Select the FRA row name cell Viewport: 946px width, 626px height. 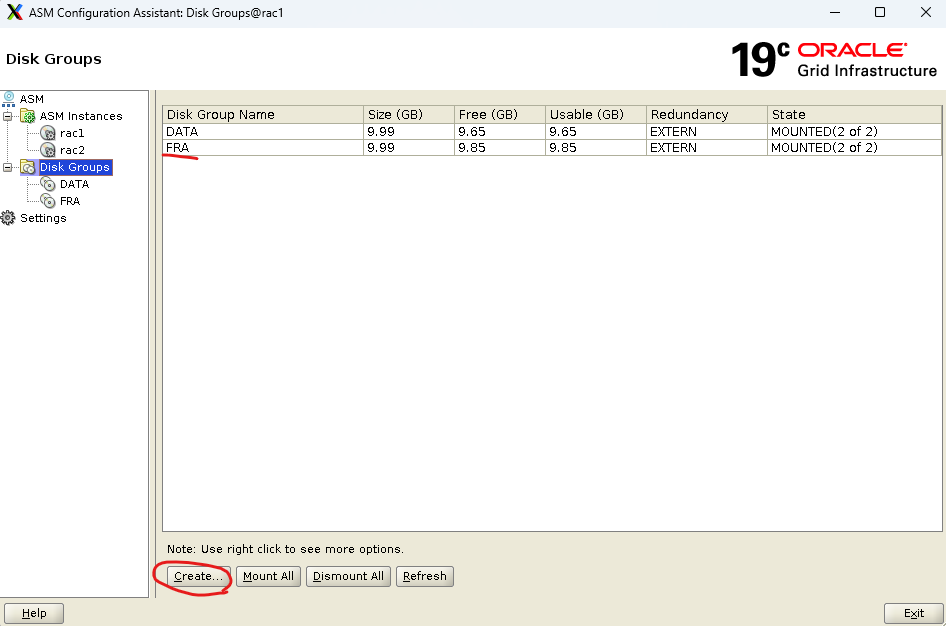[263, 148]
